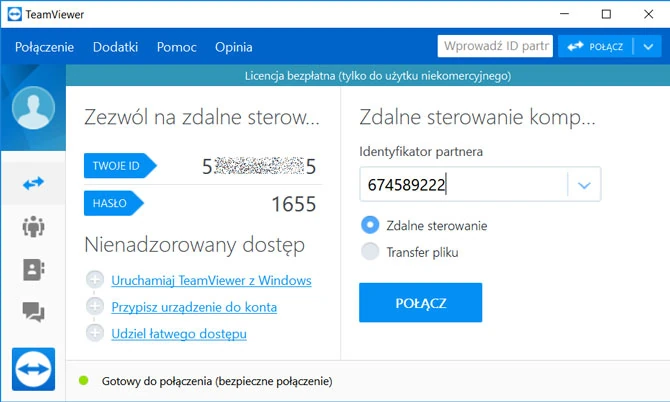The width and height of the screenshot is (670, 402).
Task: Minimize the TeamViewer window
Action: [x=564, y=14]
